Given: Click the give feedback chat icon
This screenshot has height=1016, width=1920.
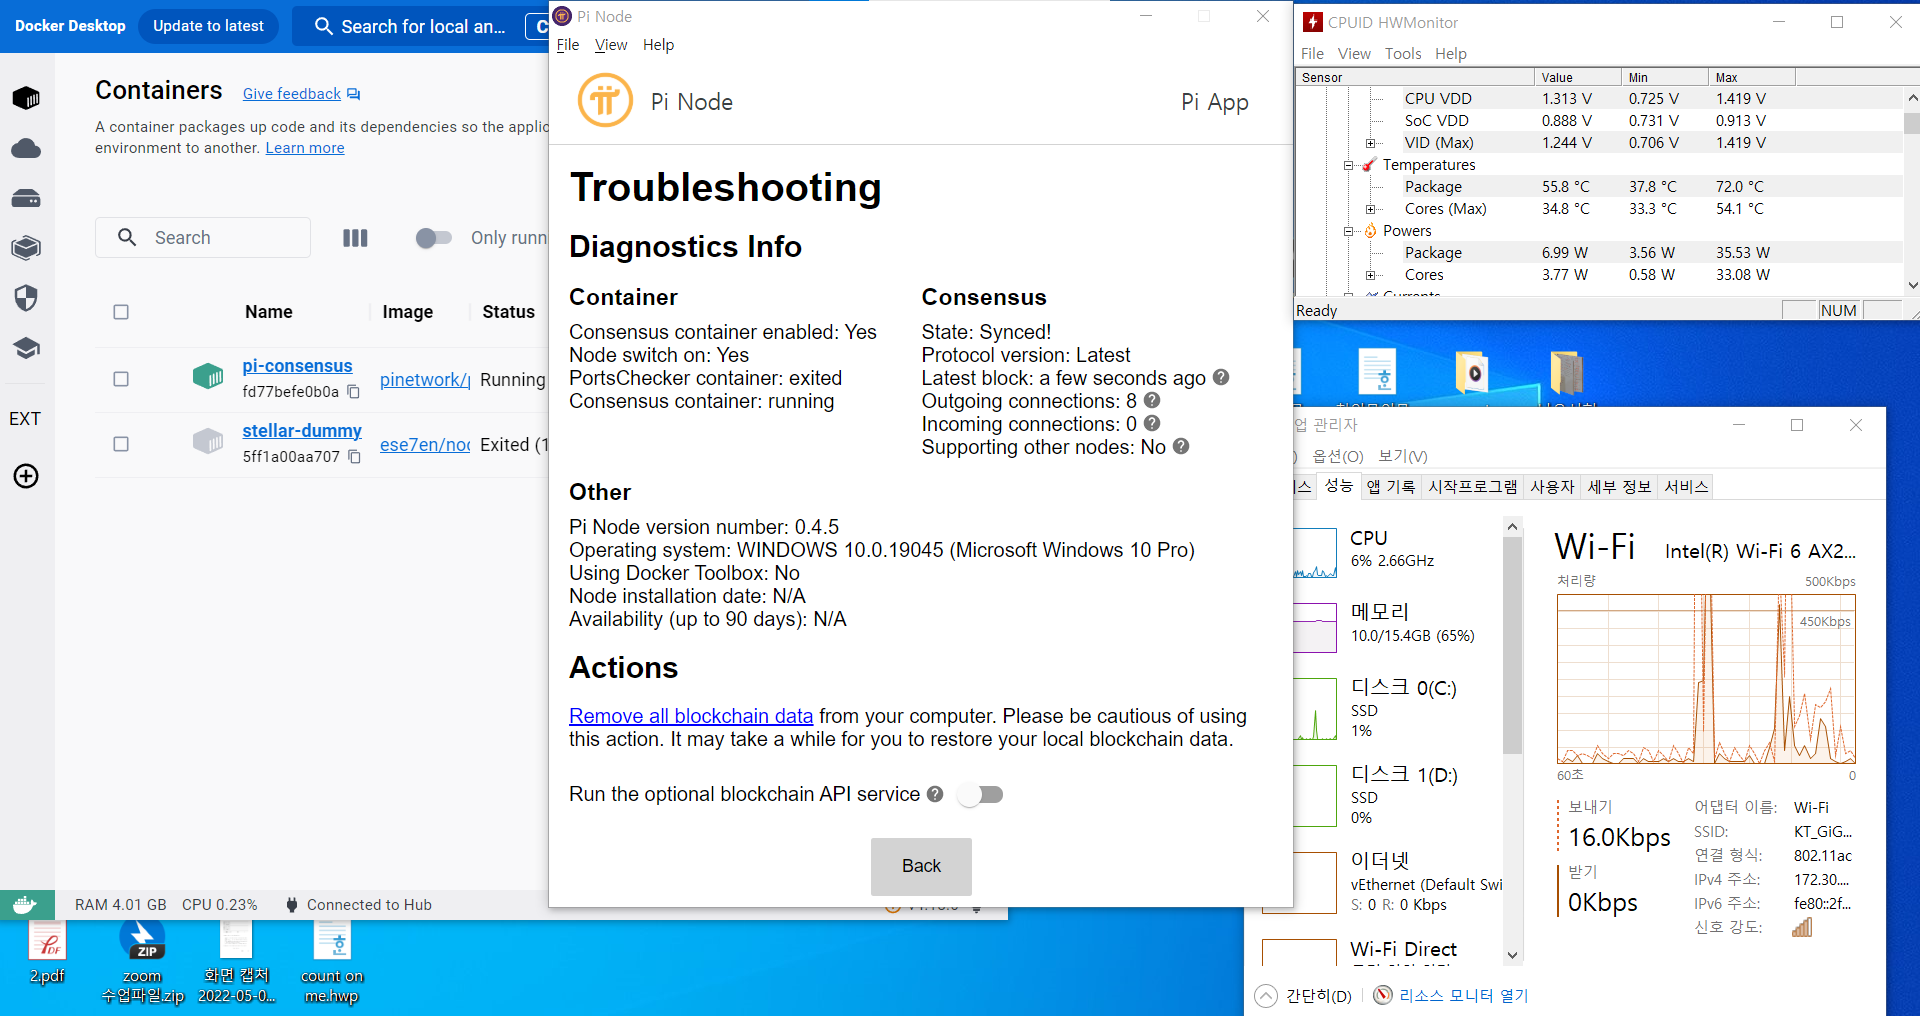Looking at the screenshot, I should pyautogui.click(x=353, y=94).
